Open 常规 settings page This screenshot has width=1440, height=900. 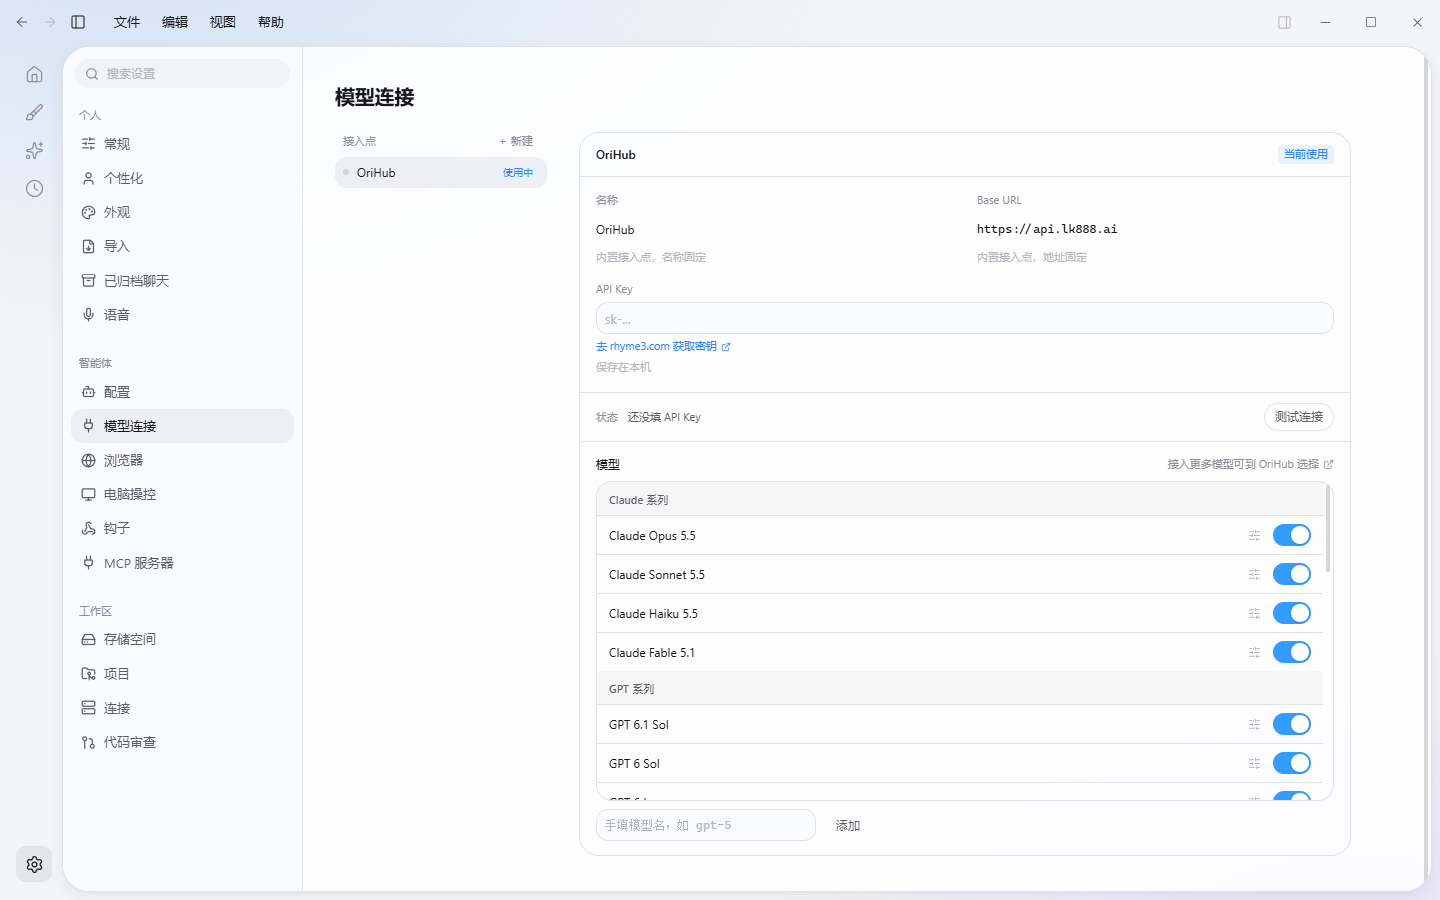(183, 144)
